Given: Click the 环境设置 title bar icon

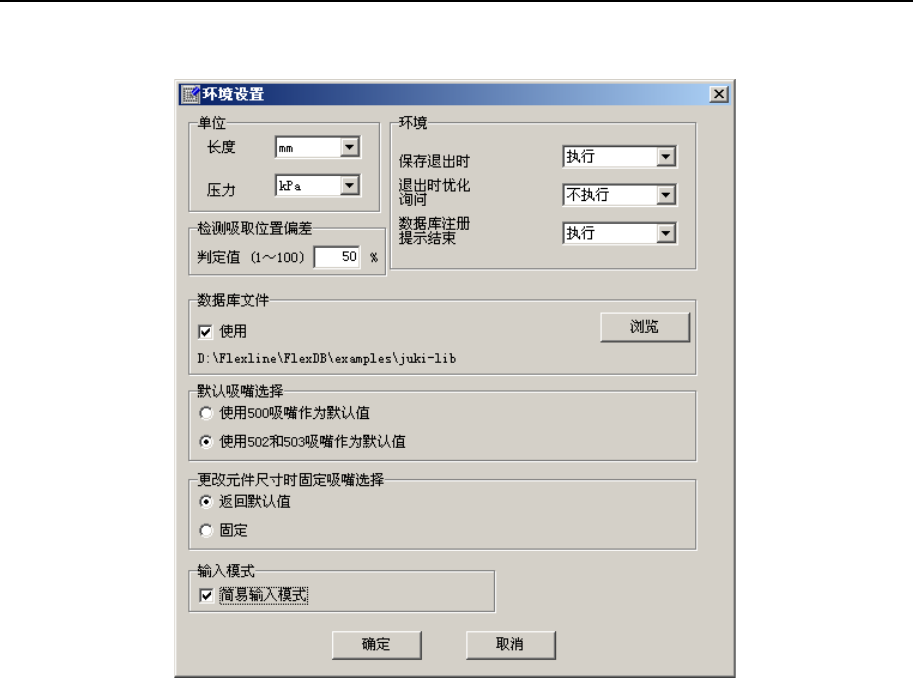Looking at the screenshot, I should click(190, 94).
